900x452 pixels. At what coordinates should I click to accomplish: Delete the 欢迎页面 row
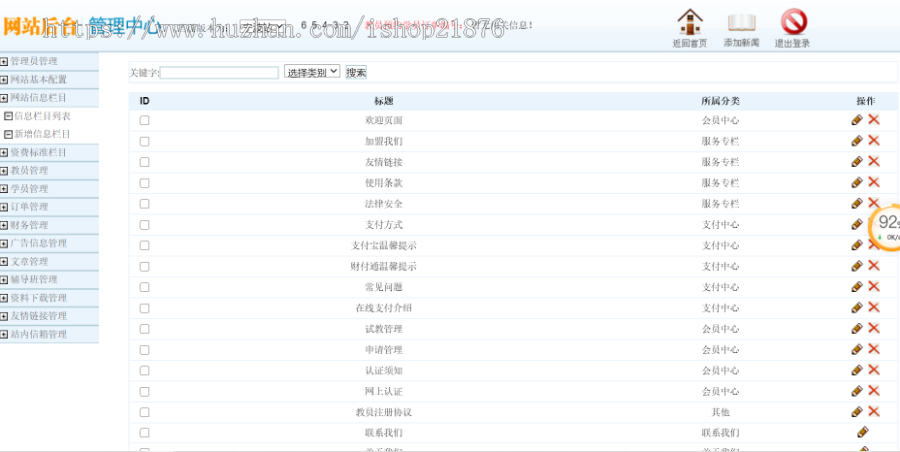874,119
